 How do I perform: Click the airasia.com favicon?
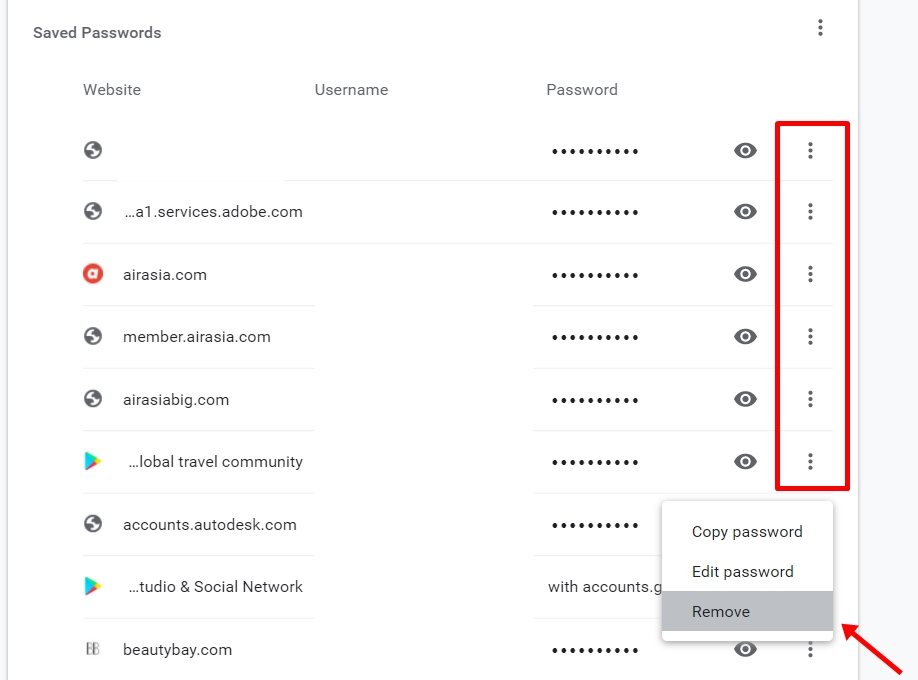pyautogui.click(x=93, y=274)
